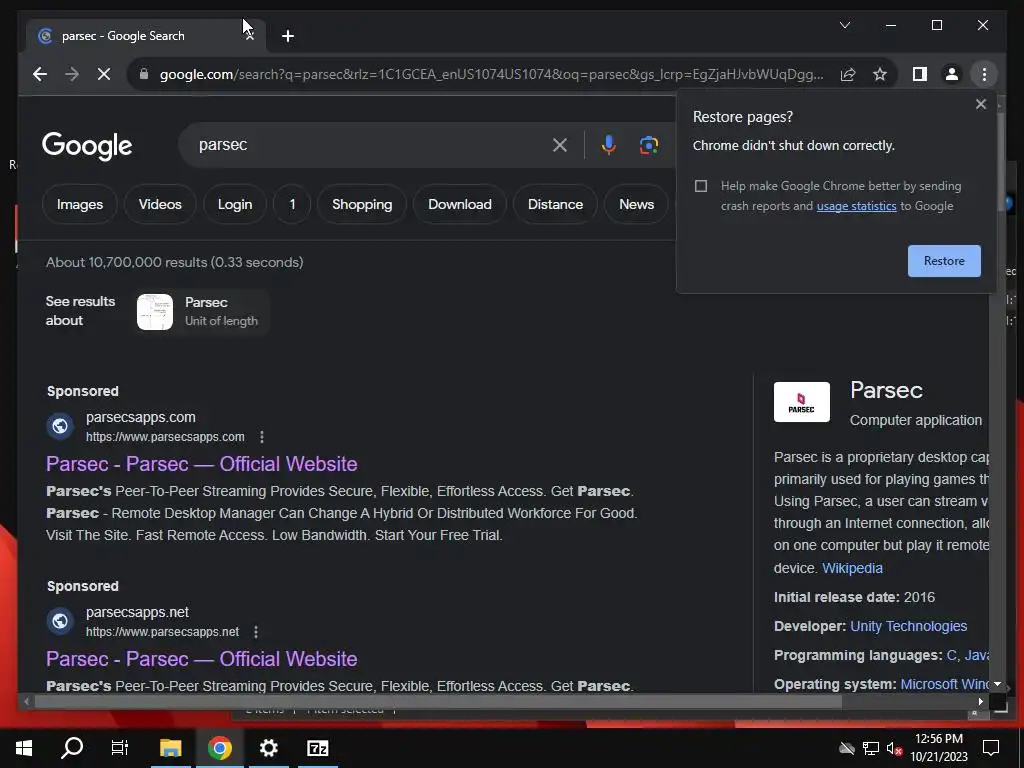Open the tab search chevron
This screenshot has width=1024, height=768.
(x=845, y=25)
